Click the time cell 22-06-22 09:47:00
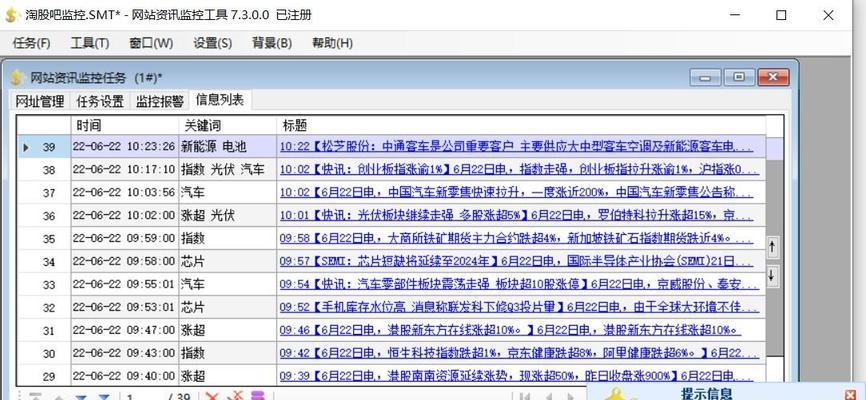The height and width of the screenshot is (400, 866). (x=125, y=330)
